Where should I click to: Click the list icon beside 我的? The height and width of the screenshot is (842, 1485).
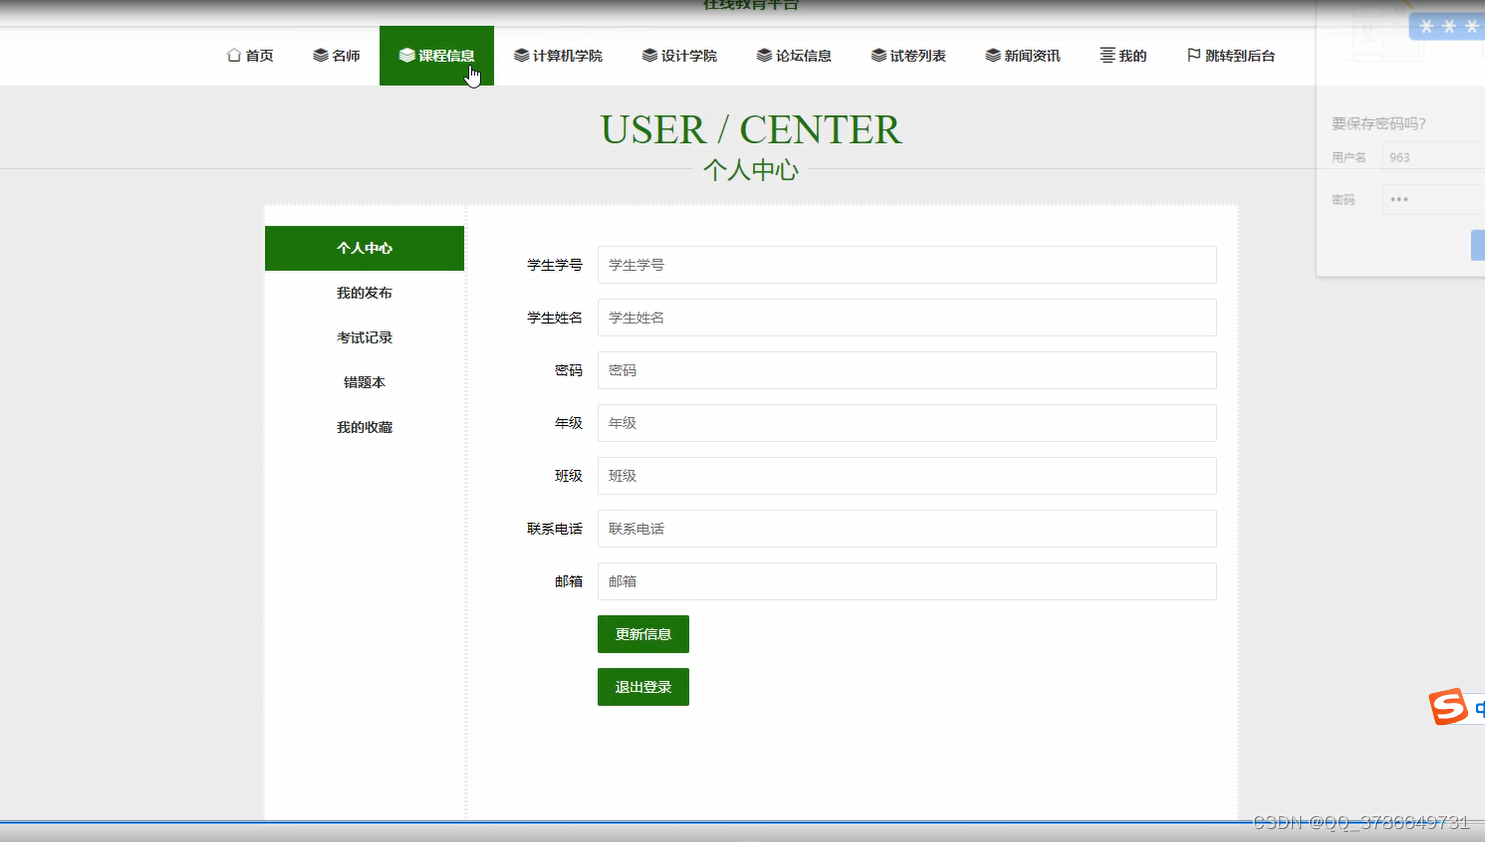click(x=1107, y=55)
